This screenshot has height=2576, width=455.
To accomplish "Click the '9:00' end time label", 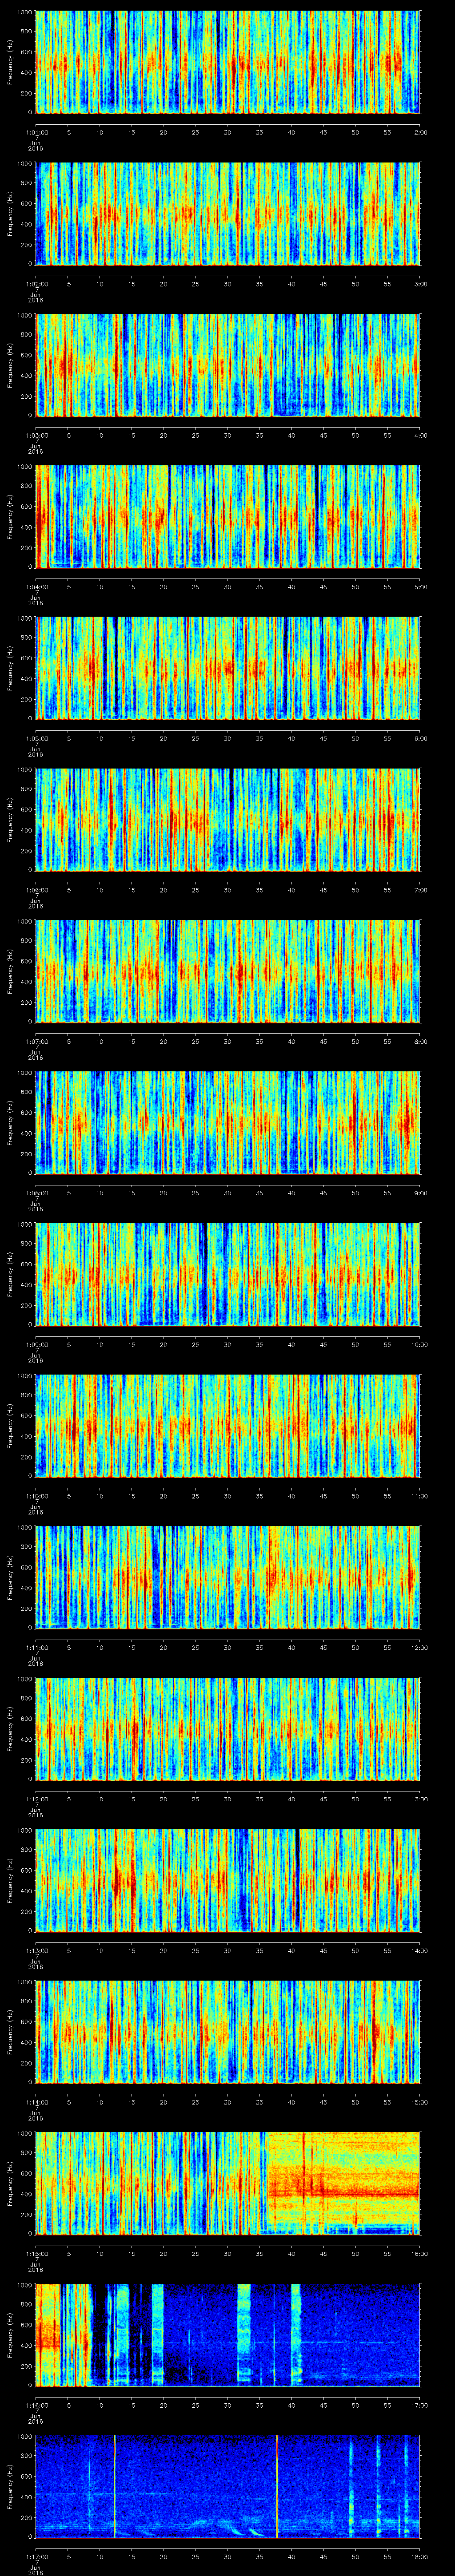I will pyautogui.click(x=420, y=1192).
